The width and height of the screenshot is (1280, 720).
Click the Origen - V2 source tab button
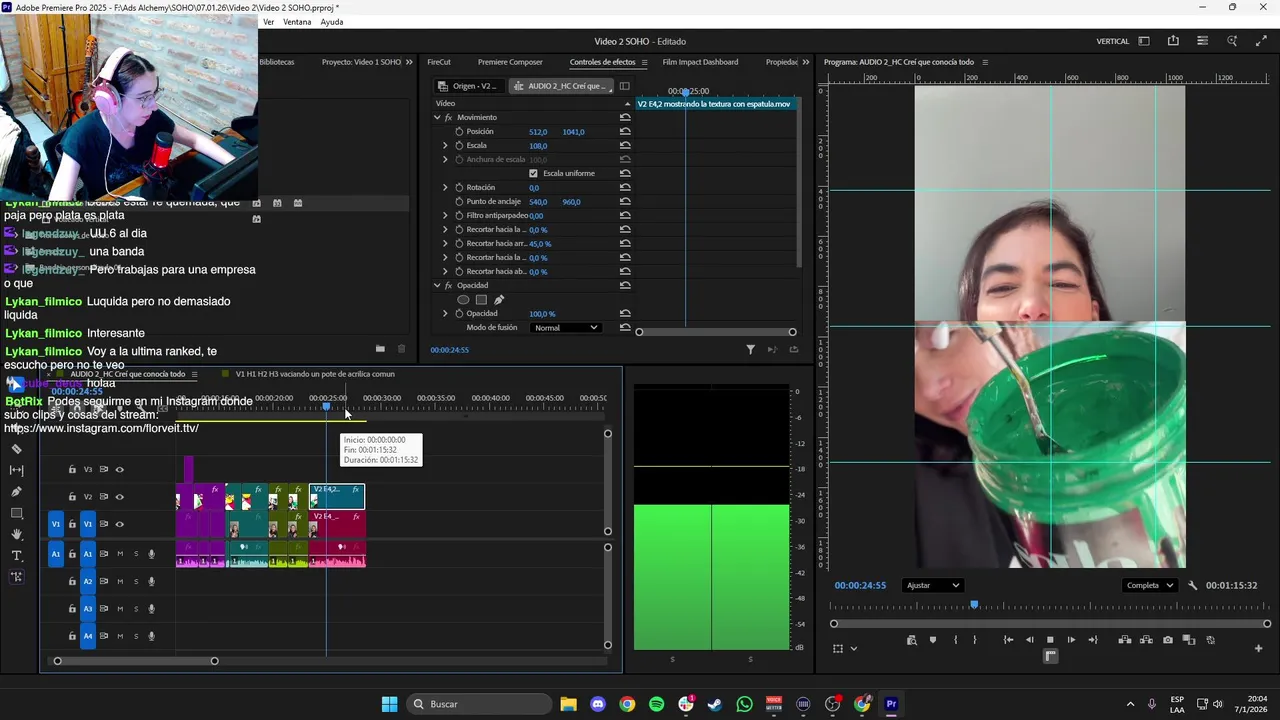click(468, 86)
